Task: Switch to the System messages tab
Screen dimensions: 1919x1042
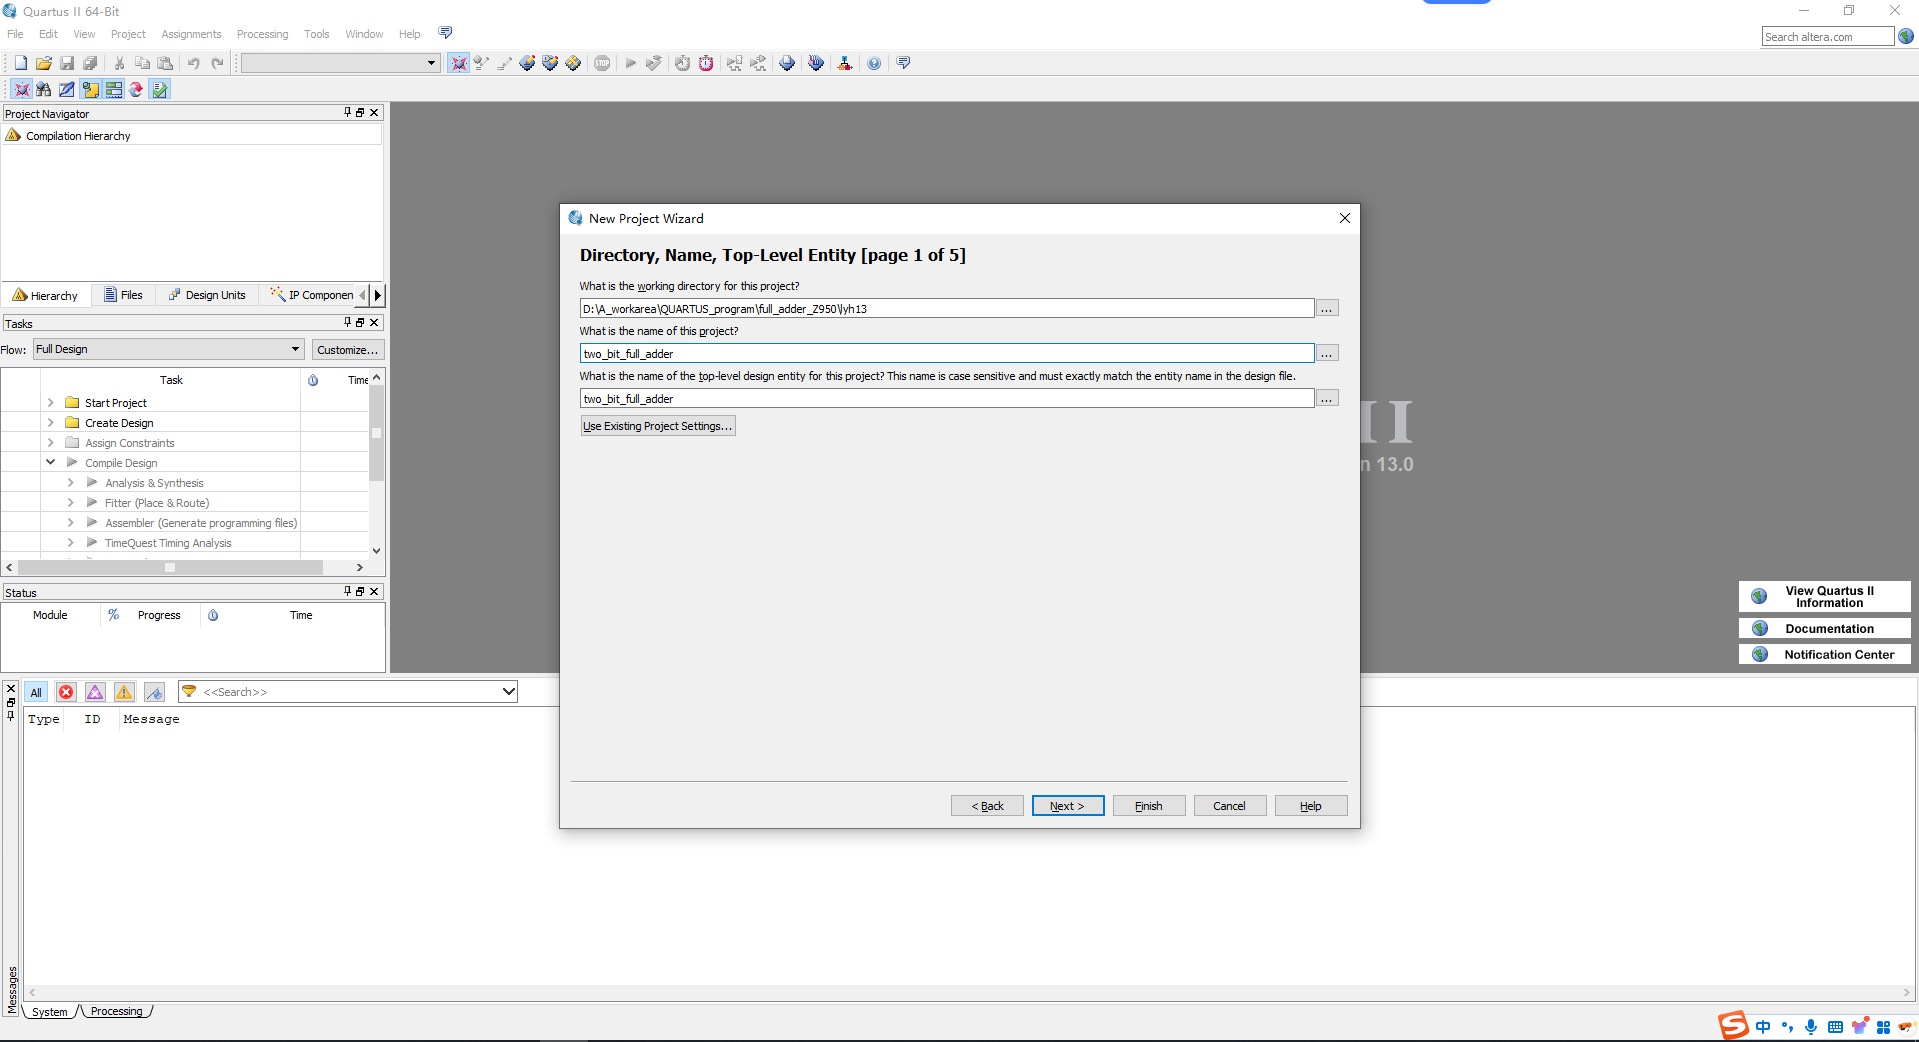Action: [50, 1011]
